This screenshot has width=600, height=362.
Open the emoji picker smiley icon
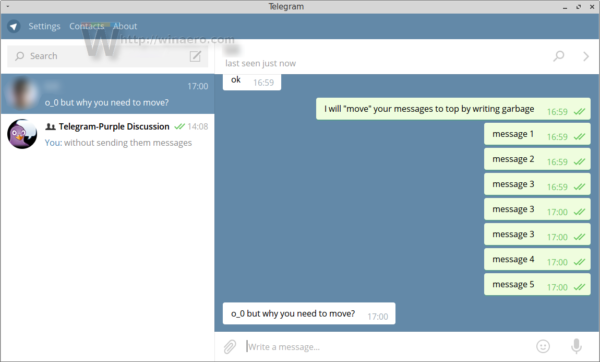click(543, 346)
